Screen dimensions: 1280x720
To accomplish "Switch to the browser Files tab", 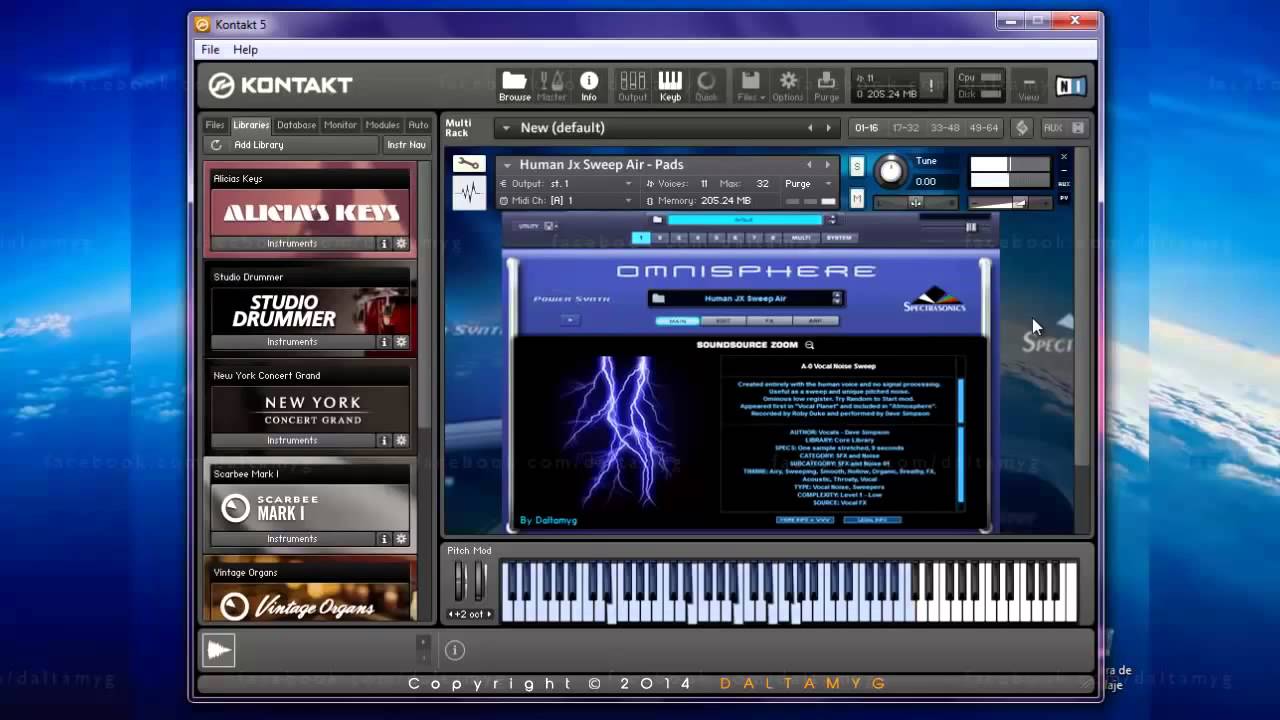I will point(215,125).
